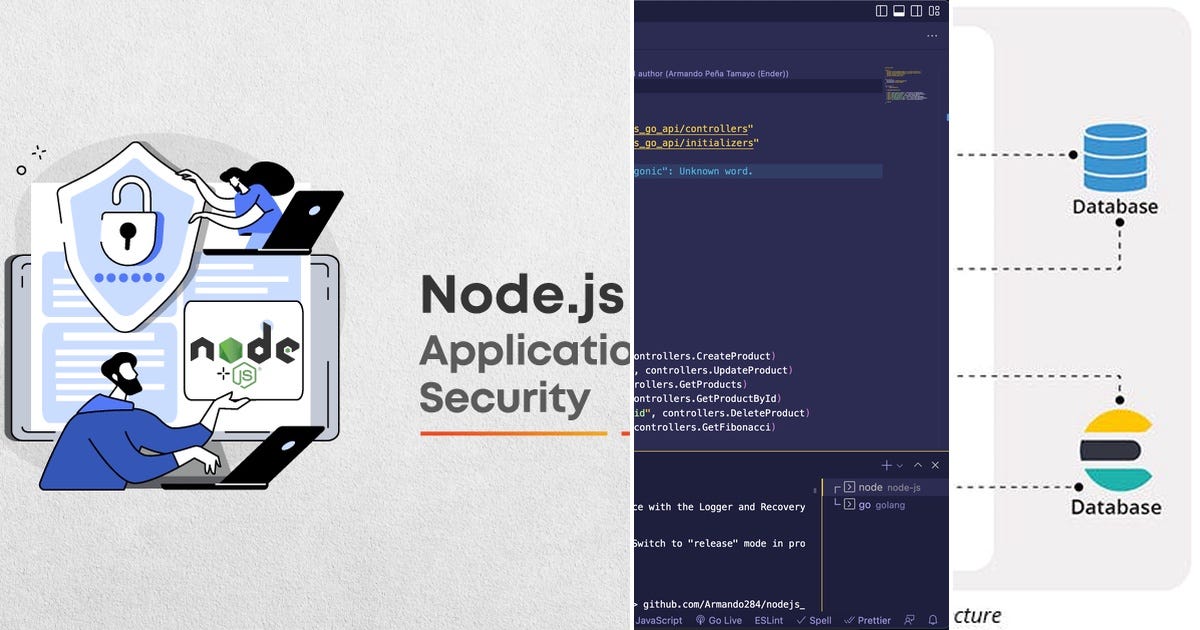Maximize the terminal panel with chevron
The width and height of the screenshot is (1200, 630).
917,465
